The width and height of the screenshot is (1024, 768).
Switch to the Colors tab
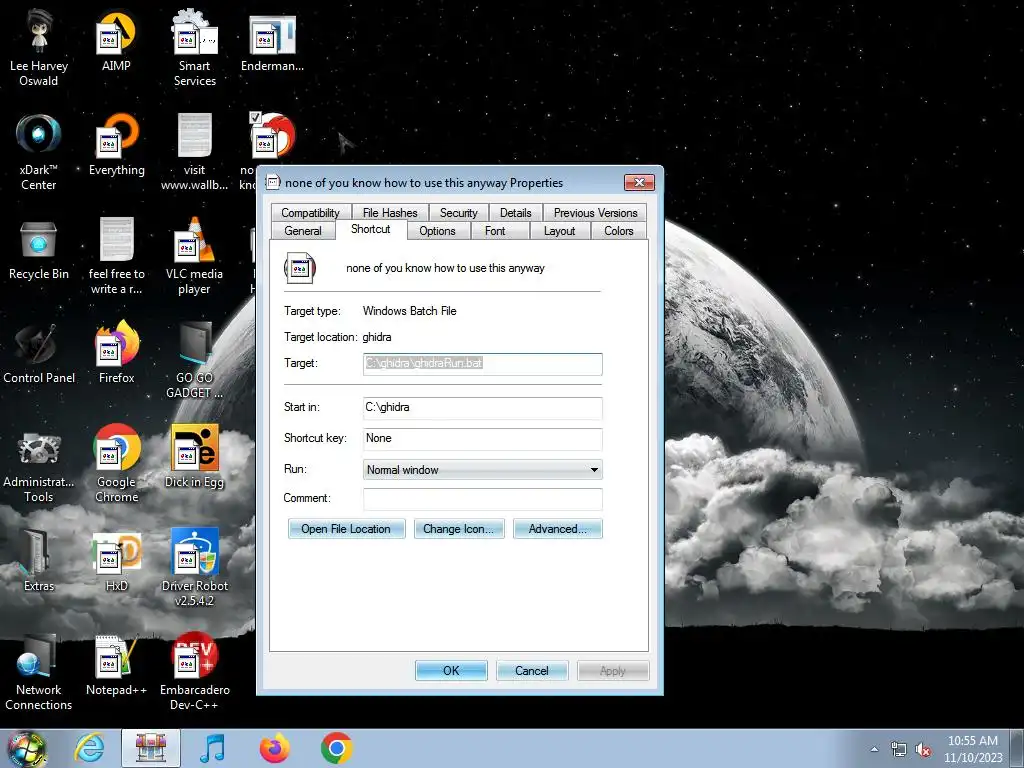[618, 231]
